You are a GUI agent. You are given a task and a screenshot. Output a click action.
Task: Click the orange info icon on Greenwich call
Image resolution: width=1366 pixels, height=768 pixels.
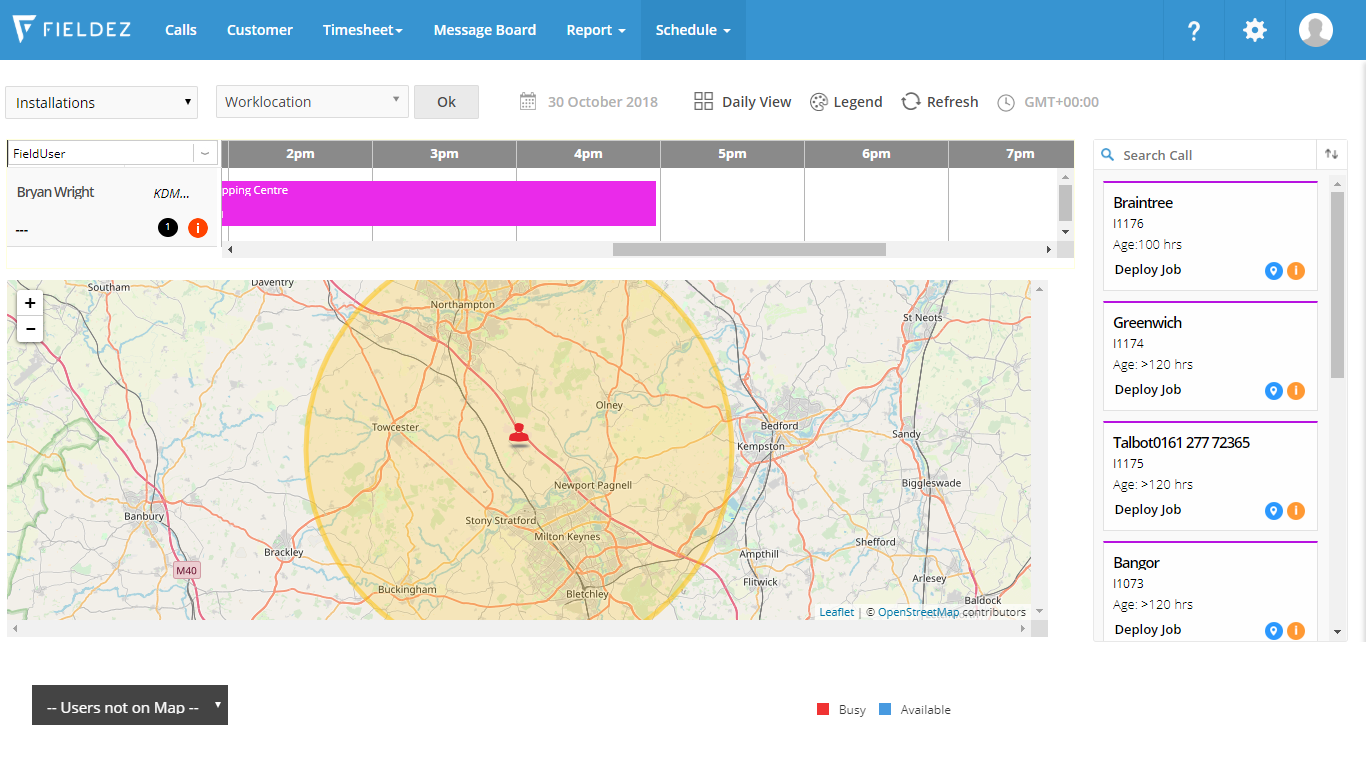(x=1297, y=390)
